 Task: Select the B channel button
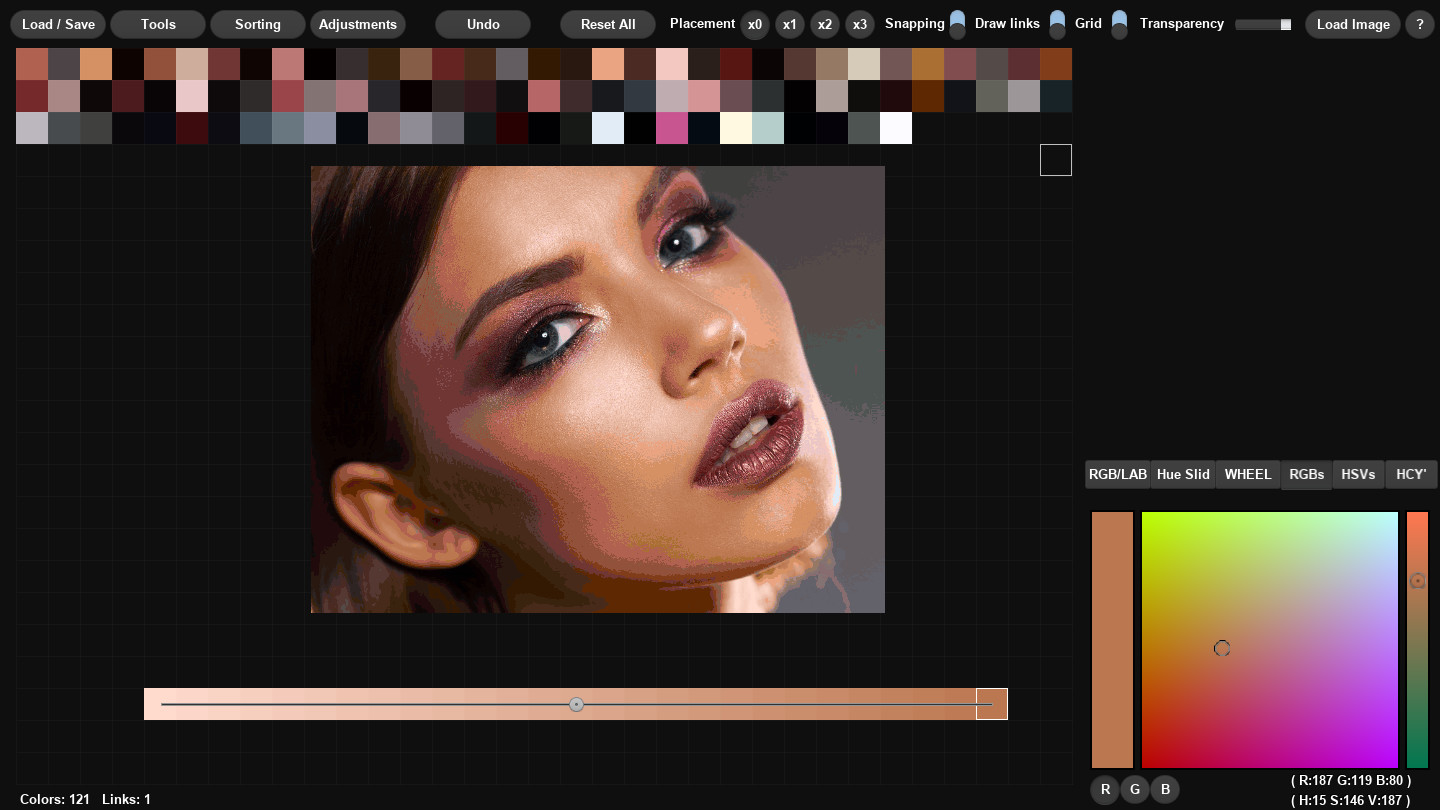coord(1165,789)
